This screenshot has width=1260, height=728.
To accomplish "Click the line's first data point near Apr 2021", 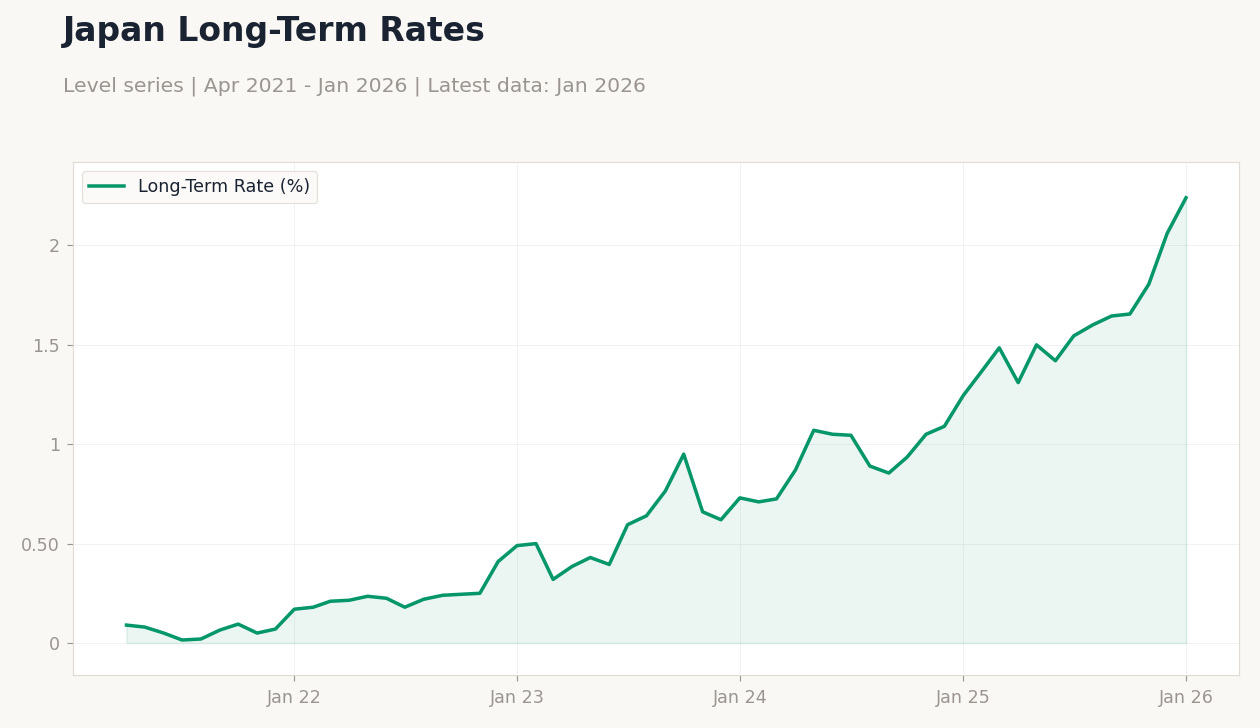I will [127, 625].
